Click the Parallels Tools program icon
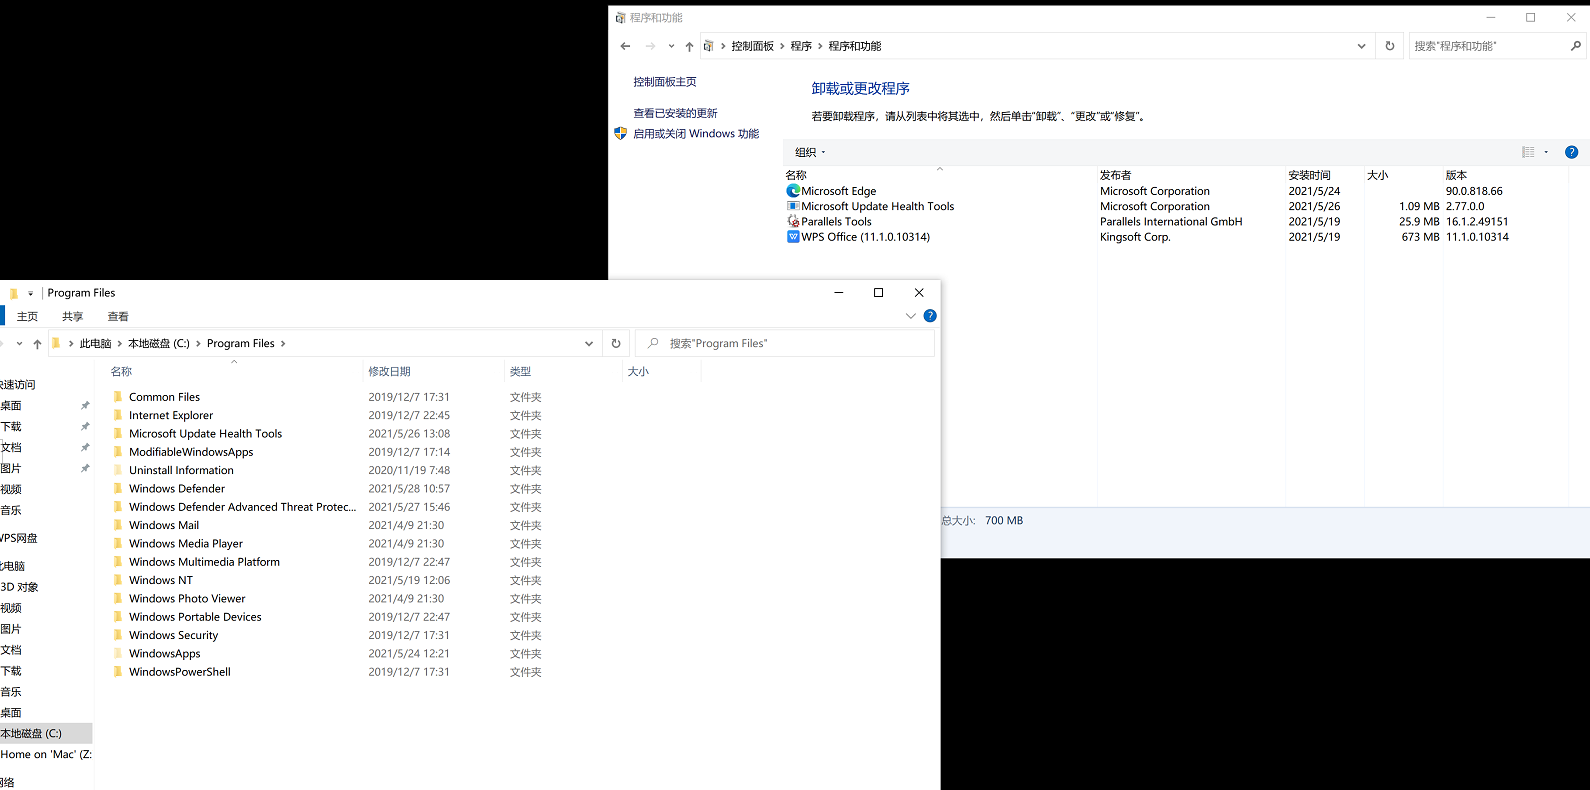1590x790 pixels. click(793, 222)
